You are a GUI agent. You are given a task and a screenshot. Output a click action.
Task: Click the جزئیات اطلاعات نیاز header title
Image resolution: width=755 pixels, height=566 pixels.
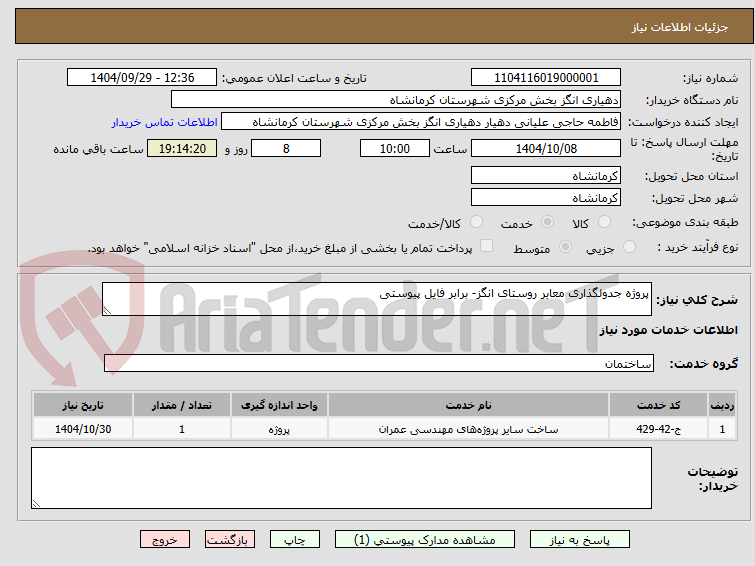pos(680,27)
